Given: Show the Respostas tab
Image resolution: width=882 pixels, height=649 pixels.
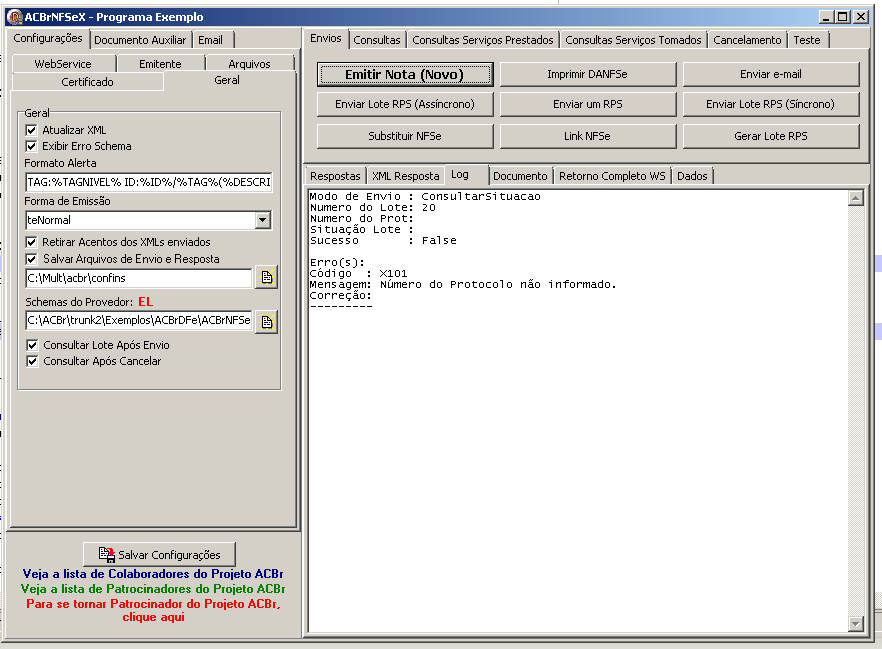Looking at the screenshot, I should (x=335, y=176).
